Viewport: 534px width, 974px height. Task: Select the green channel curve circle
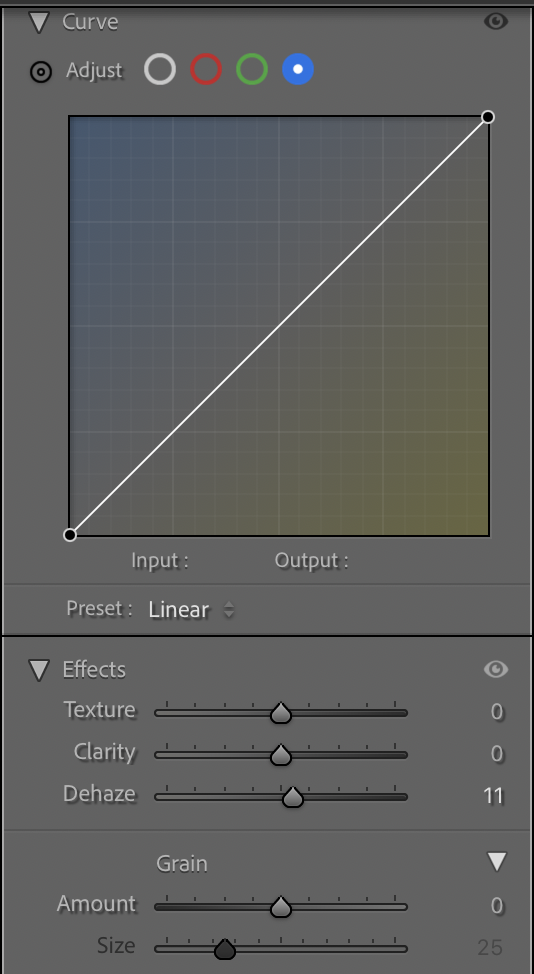tap(251, 69)
